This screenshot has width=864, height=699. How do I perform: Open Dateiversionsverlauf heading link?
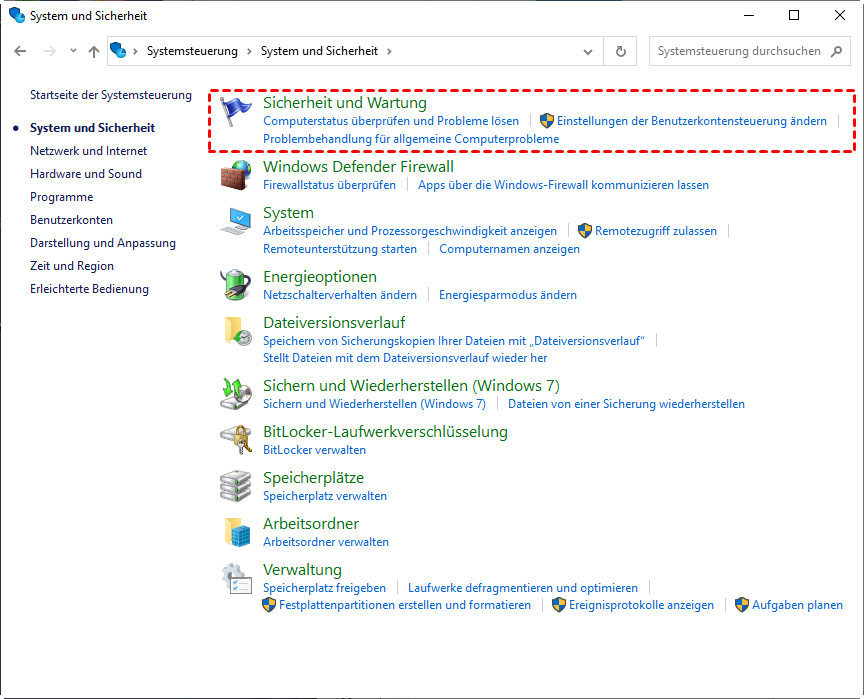[x=334, y=322]
